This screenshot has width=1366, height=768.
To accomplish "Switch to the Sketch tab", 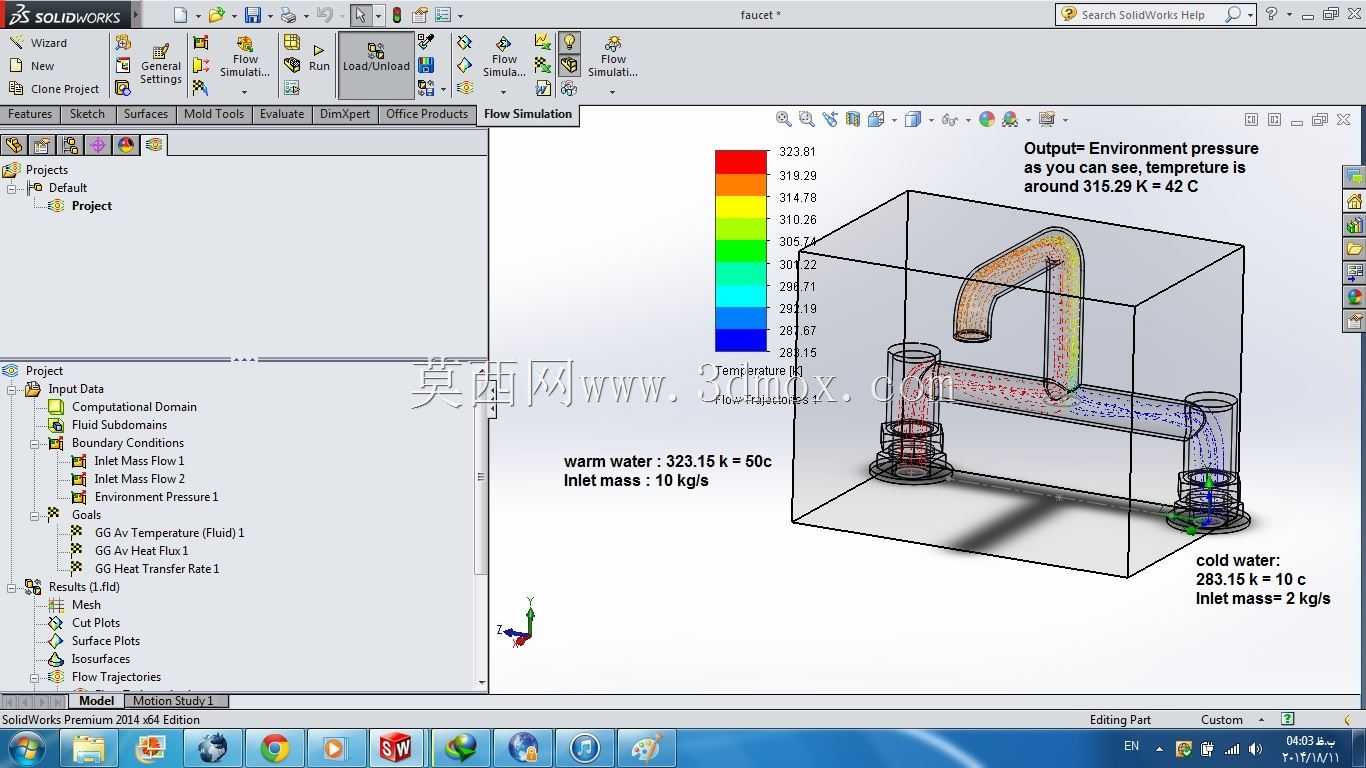I will (87, 114).
